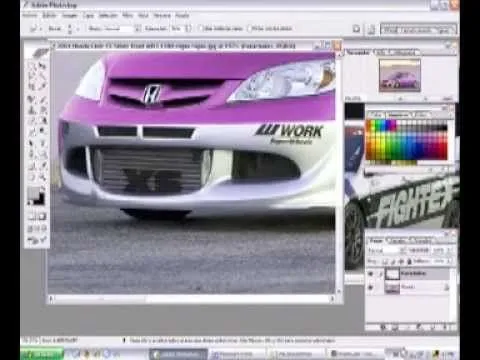Select the Eraser tool
The height and width of the screenshot is (360, 480).
click(x=32, y=121)
